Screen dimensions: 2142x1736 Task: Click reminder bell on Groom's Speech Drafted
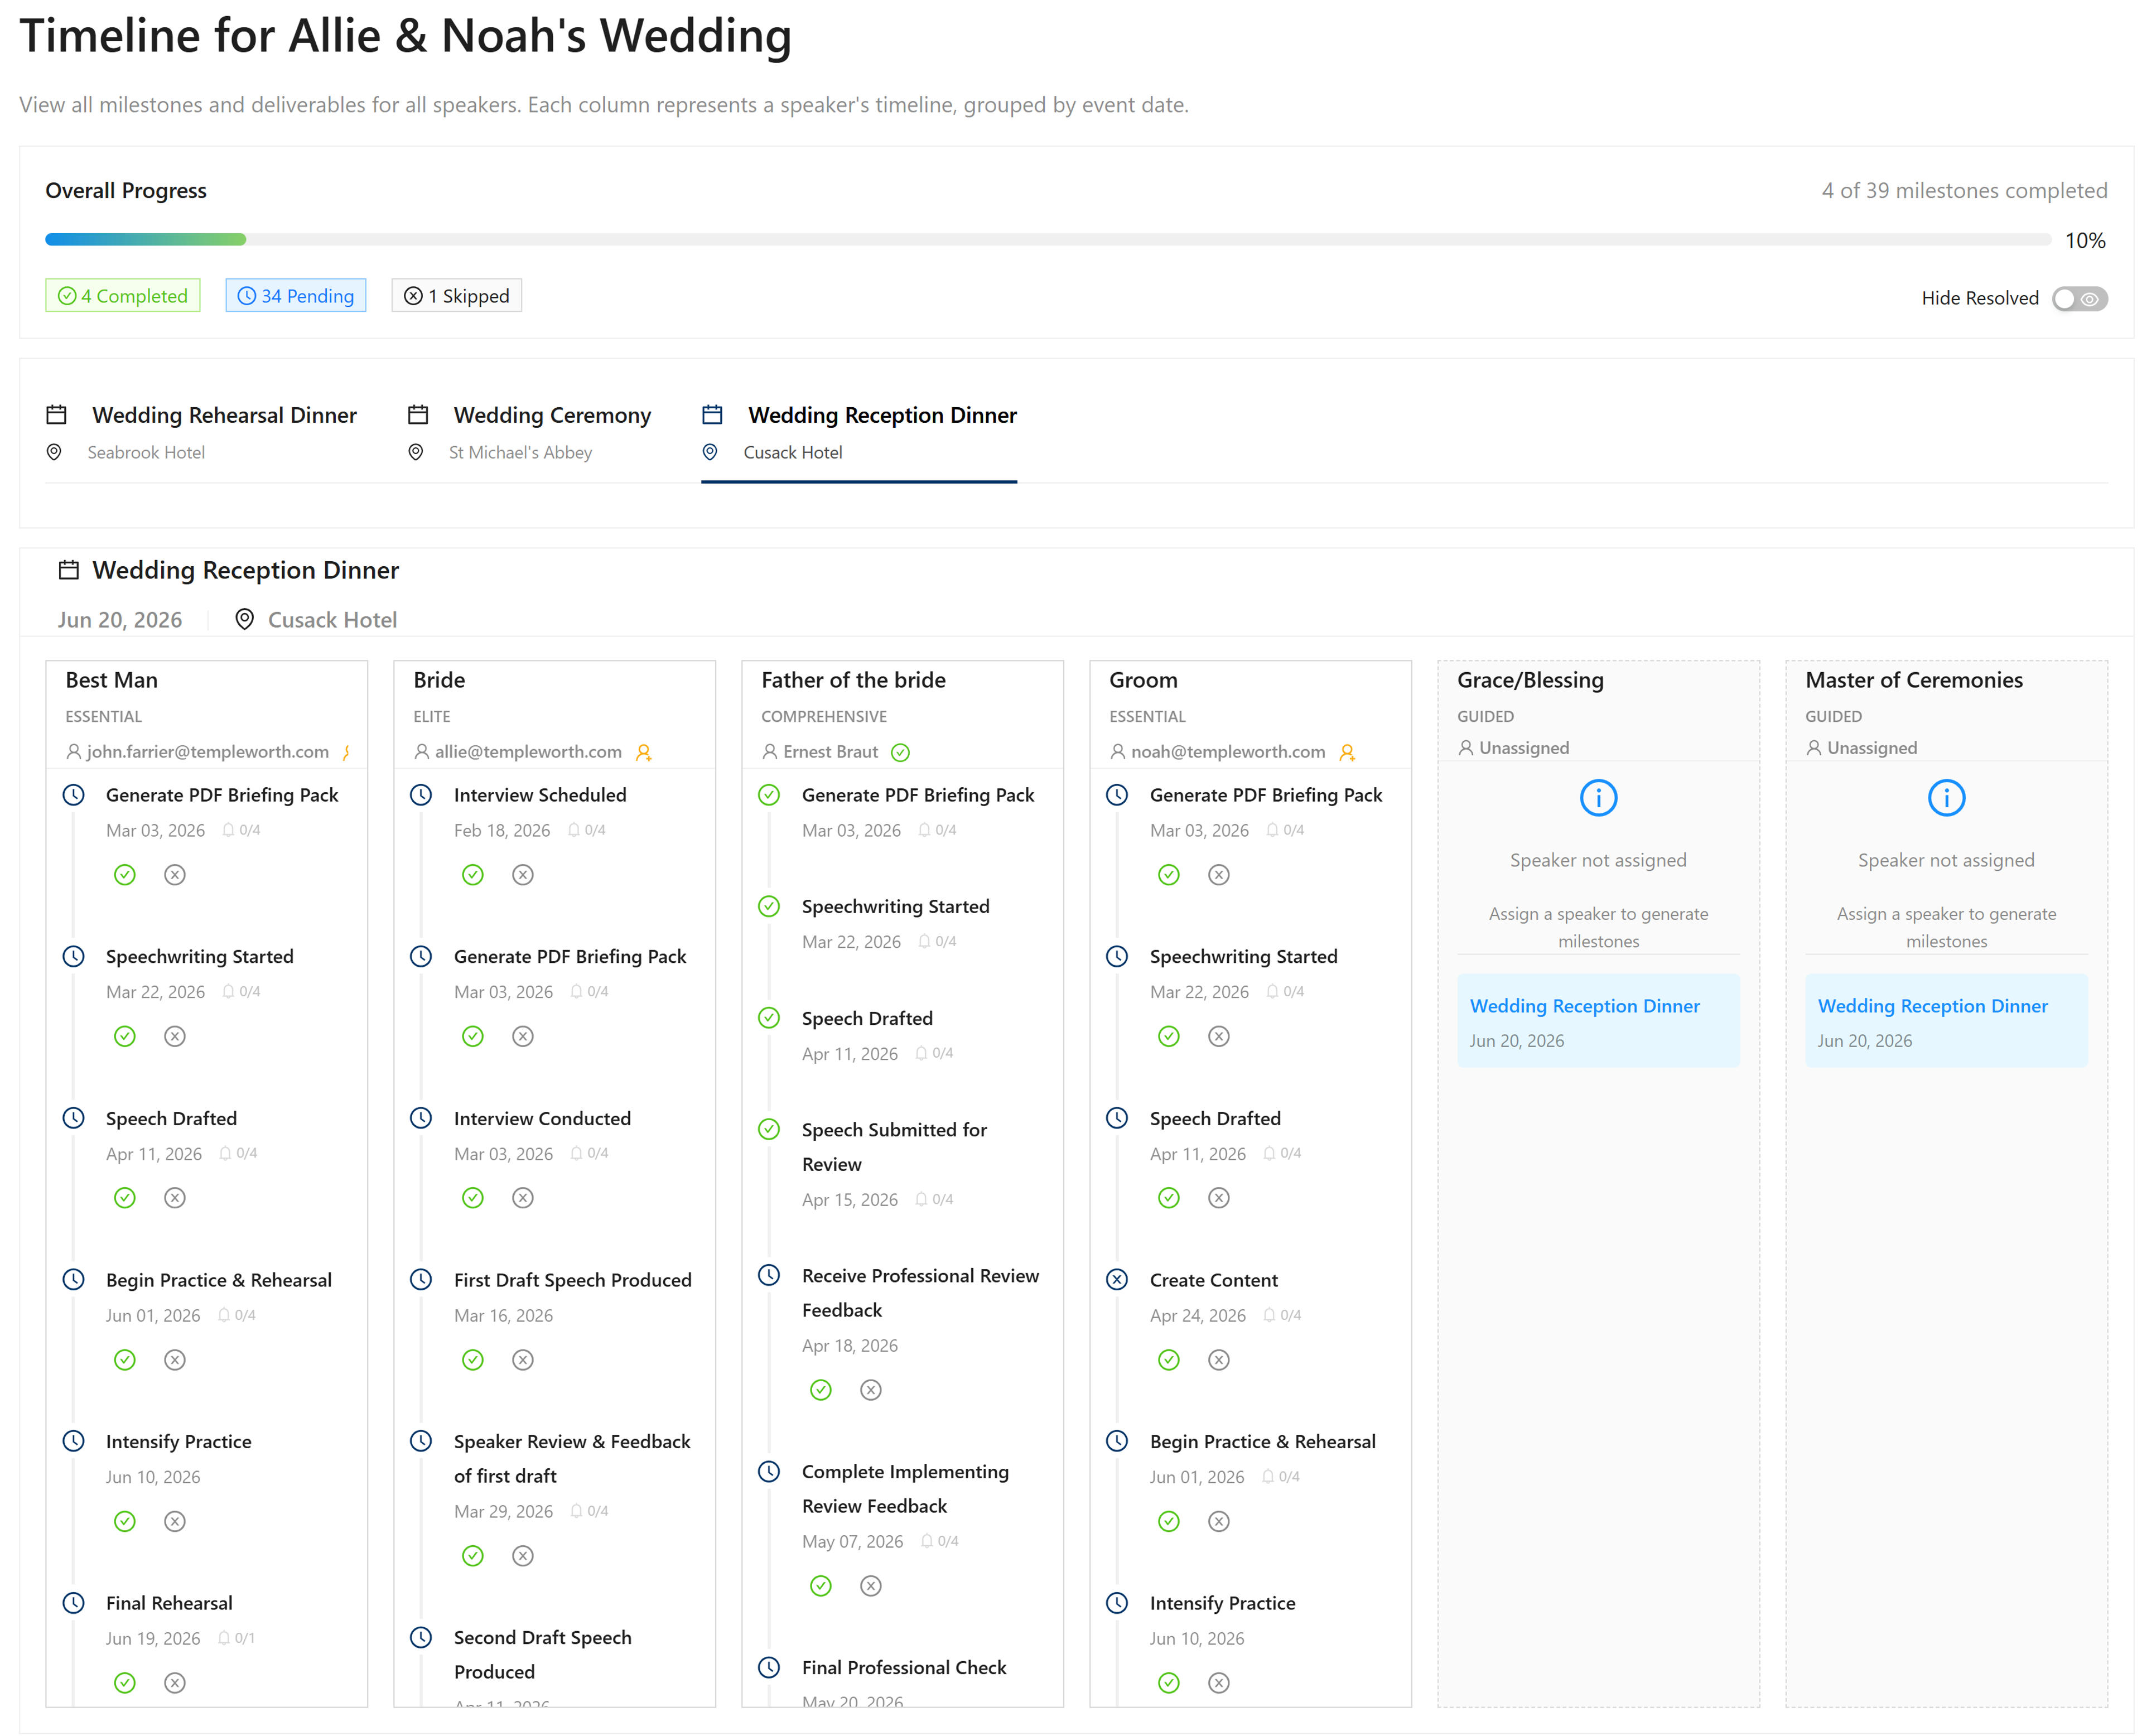(x=1270, y=1153)
